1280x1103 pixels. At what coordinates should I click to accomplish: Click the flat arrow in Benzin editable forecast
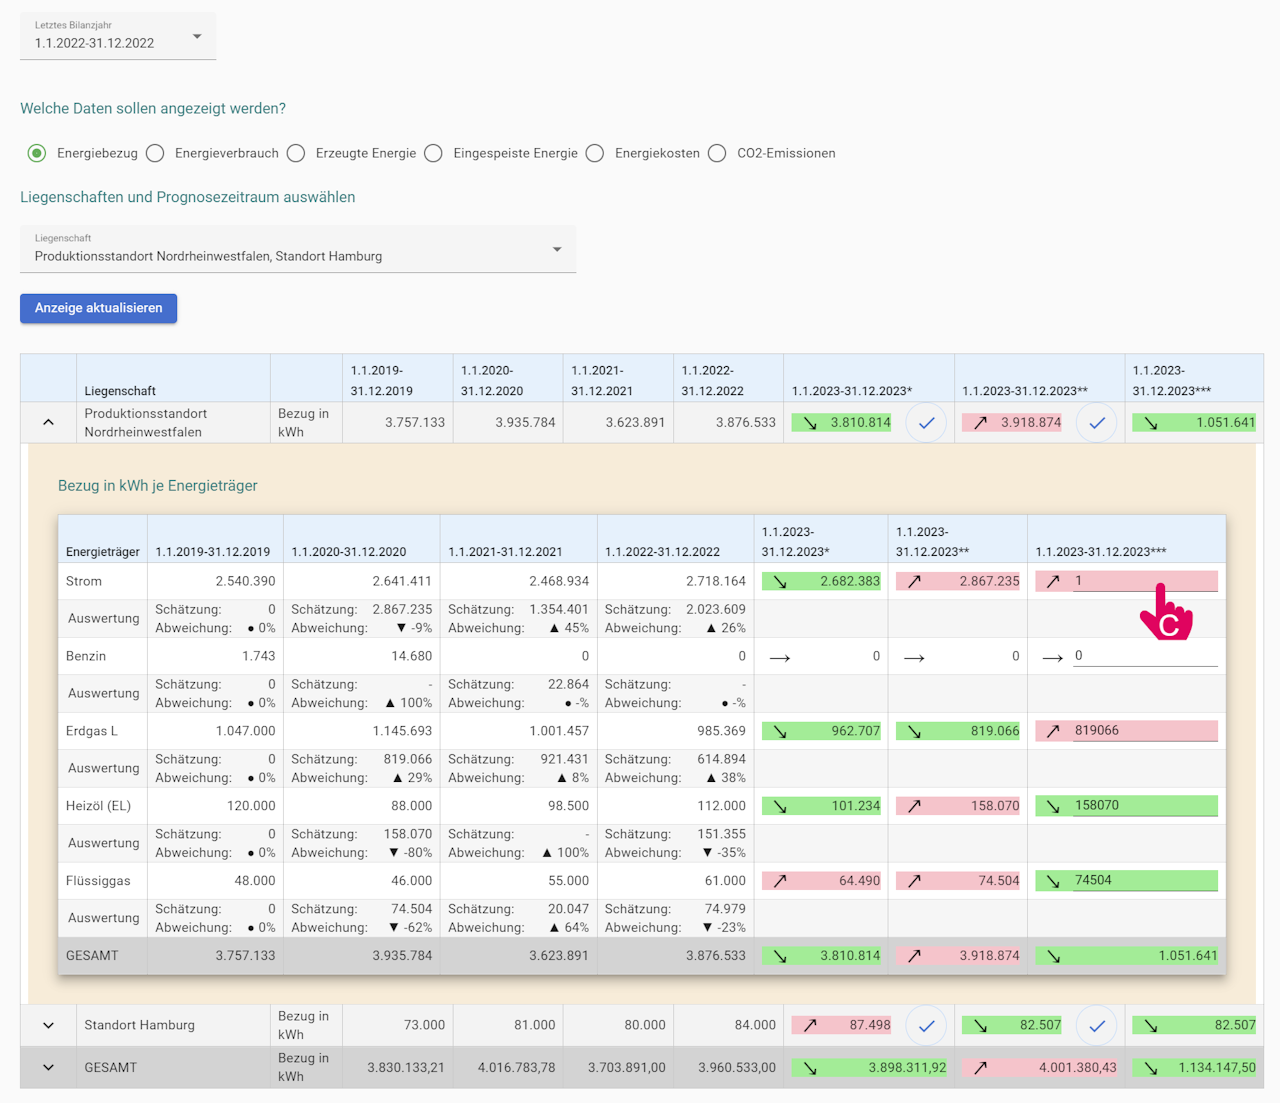pos(1052,657)
